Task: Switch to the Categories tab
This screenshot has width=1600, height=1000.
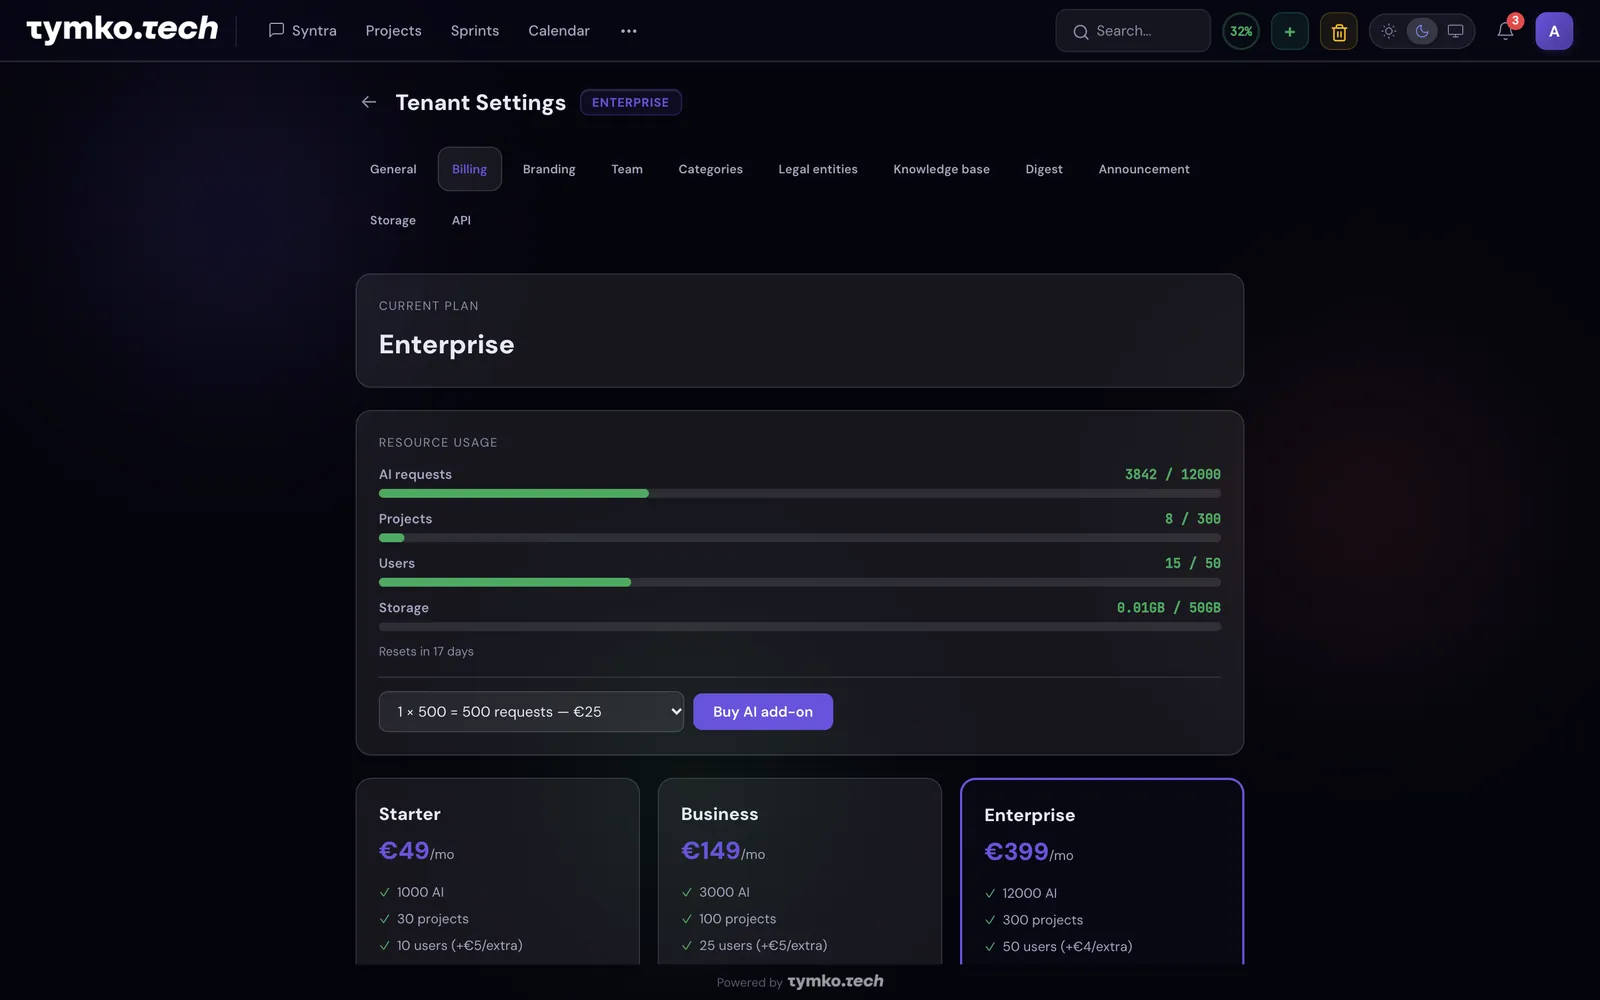Action: pyautogui.click(x=710, y=169)
